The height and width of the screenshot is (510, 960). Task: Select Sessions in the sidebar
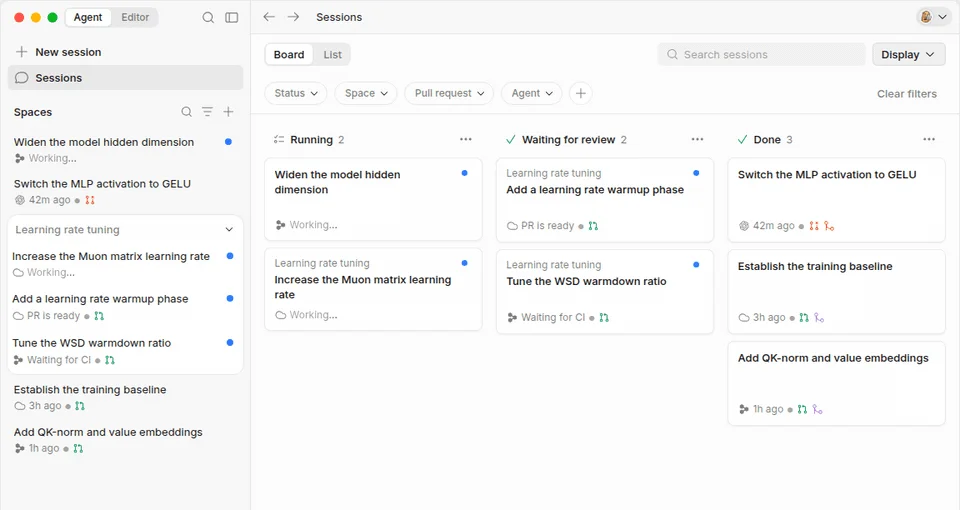point(126,78)
